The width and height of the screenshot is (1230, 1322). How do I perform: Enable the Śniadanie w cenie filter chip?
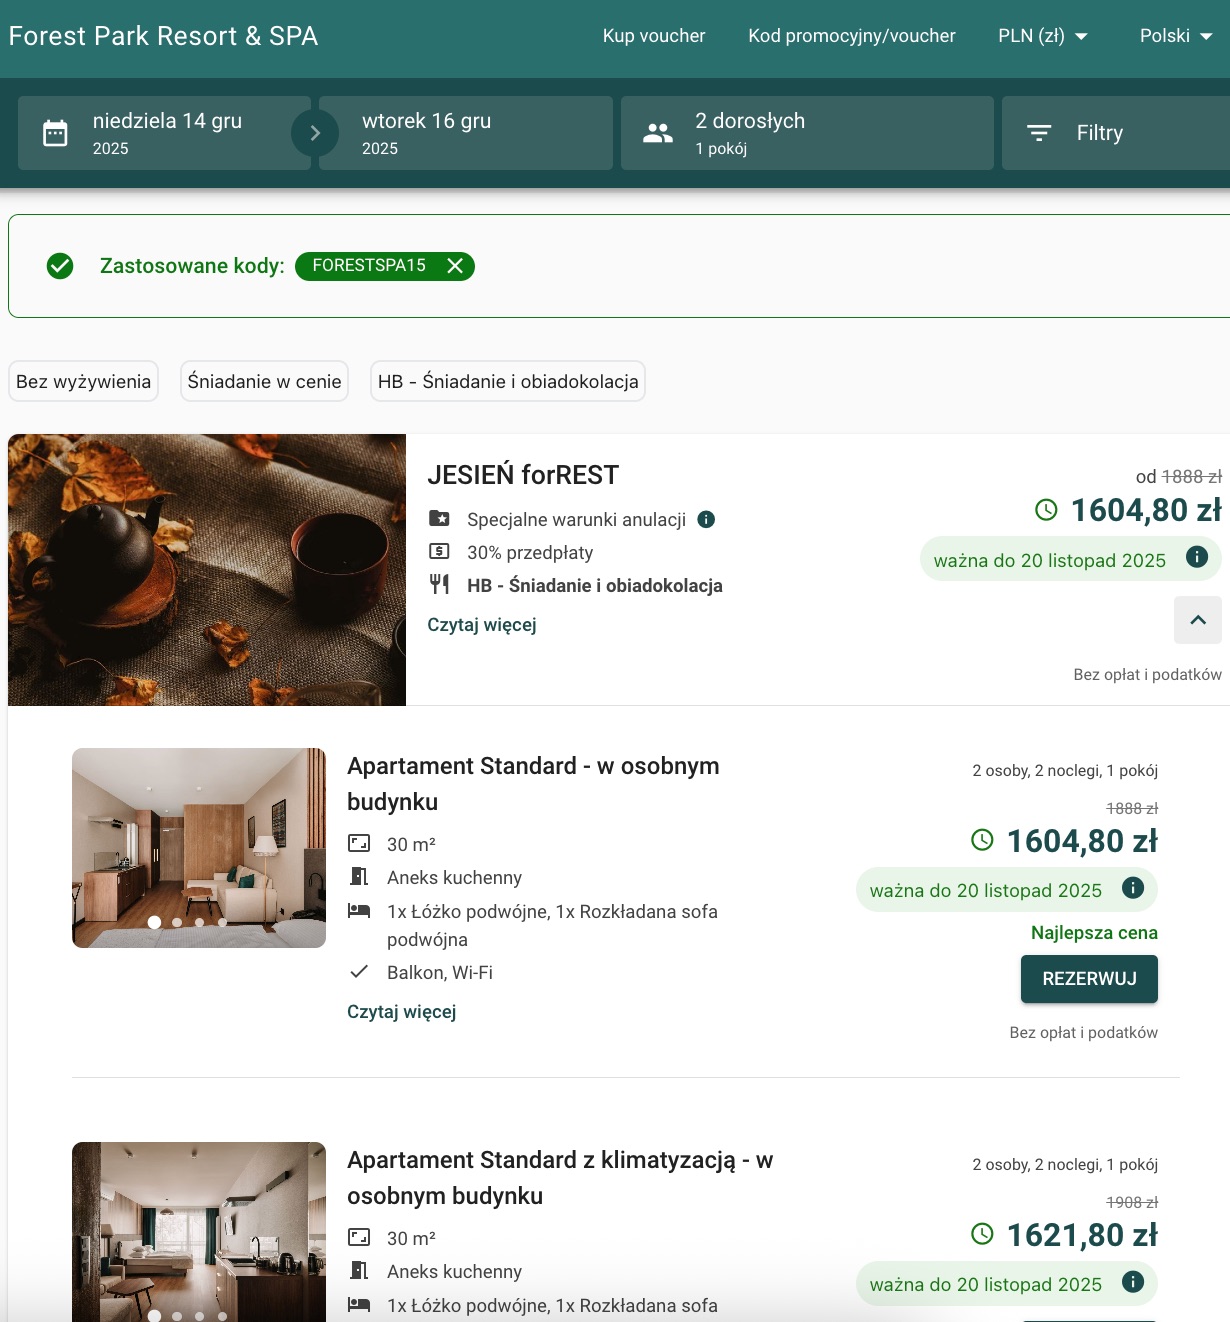(264, 381)
